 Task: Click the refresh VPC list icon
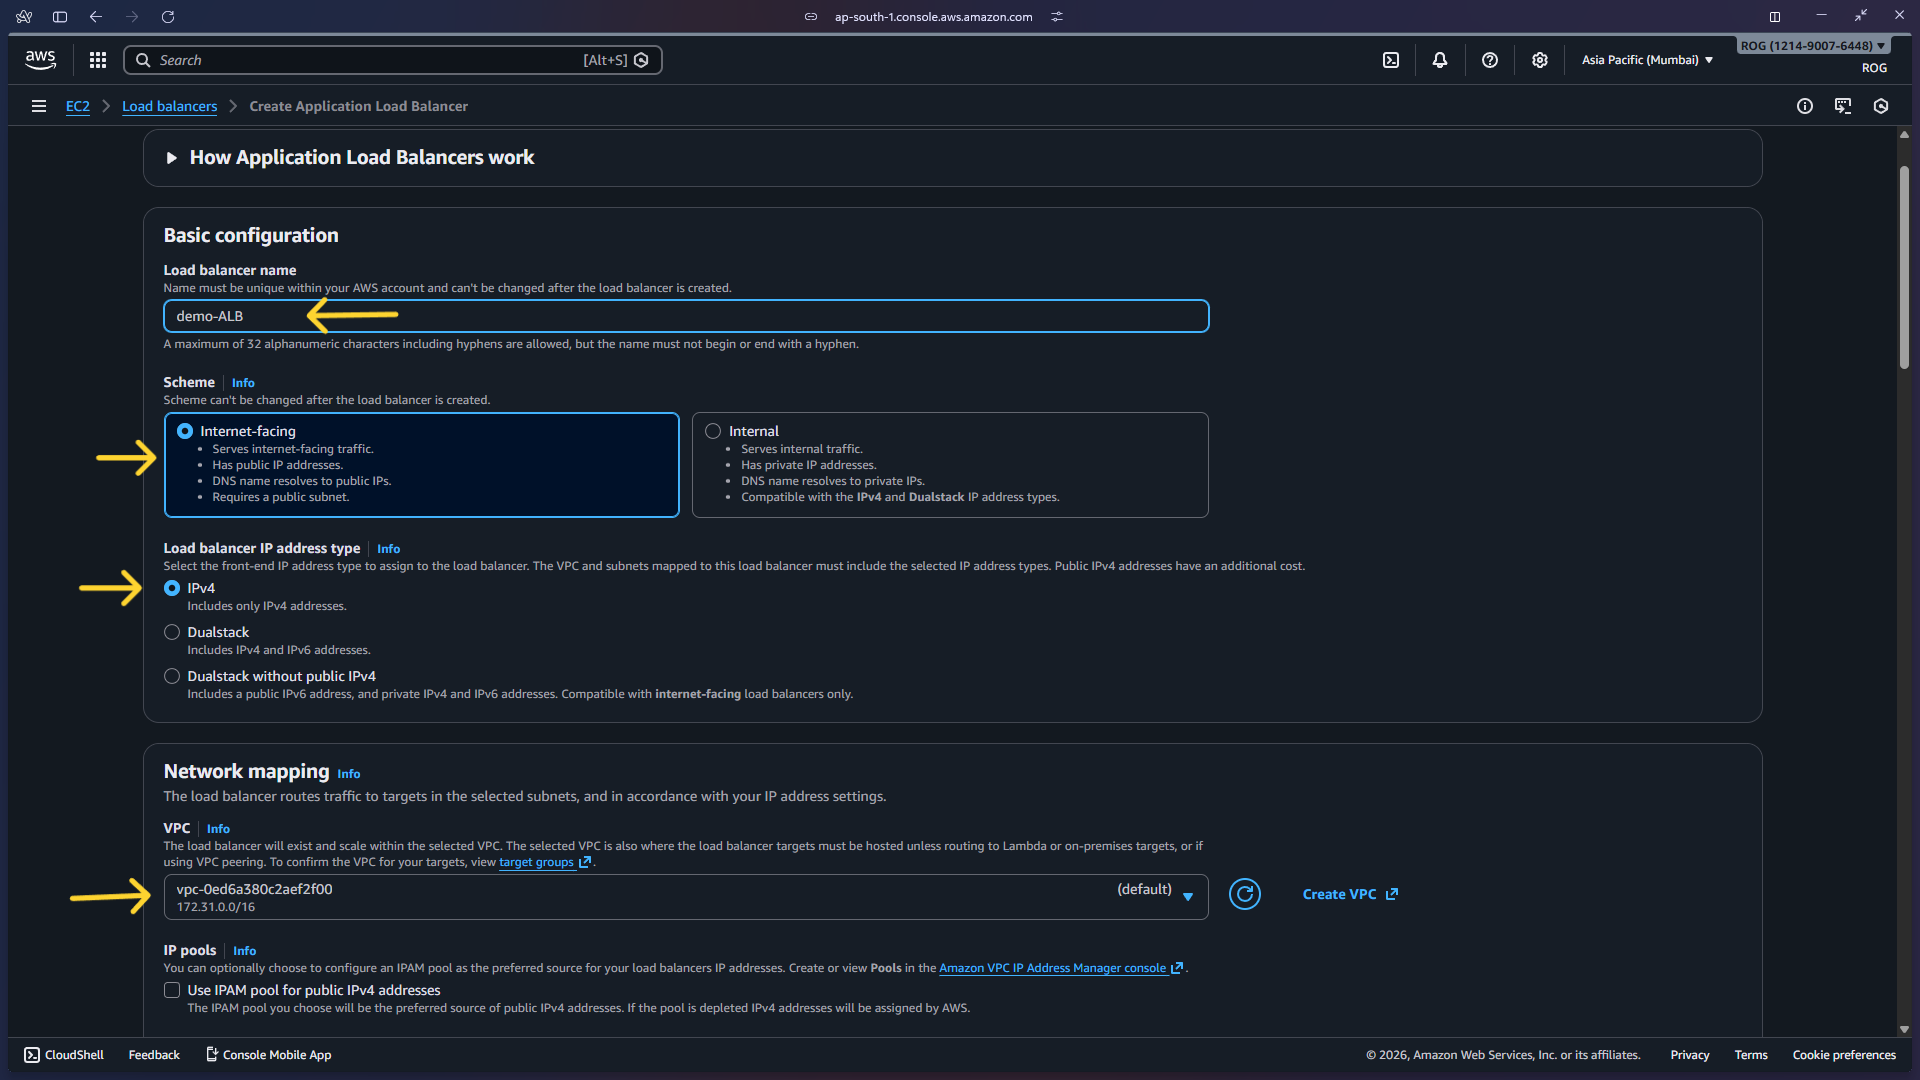pos(1245,894)
